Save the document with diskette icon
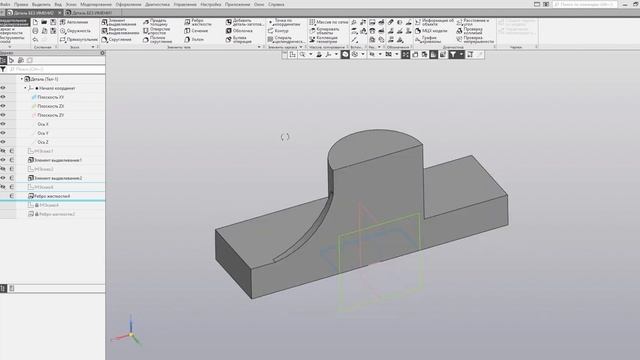 tap(53, 22)
